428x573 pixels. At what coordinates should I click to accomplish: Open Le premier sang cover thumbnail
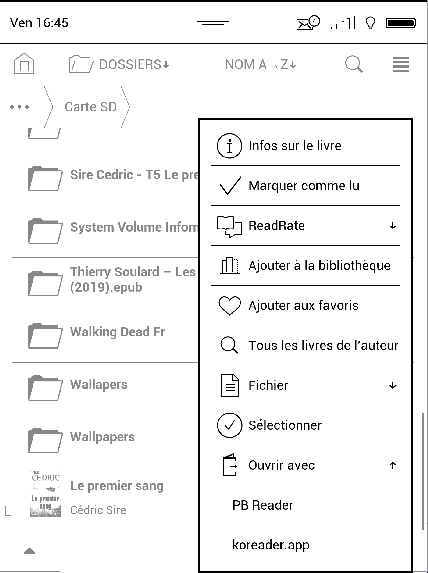[x=45, y=493]
